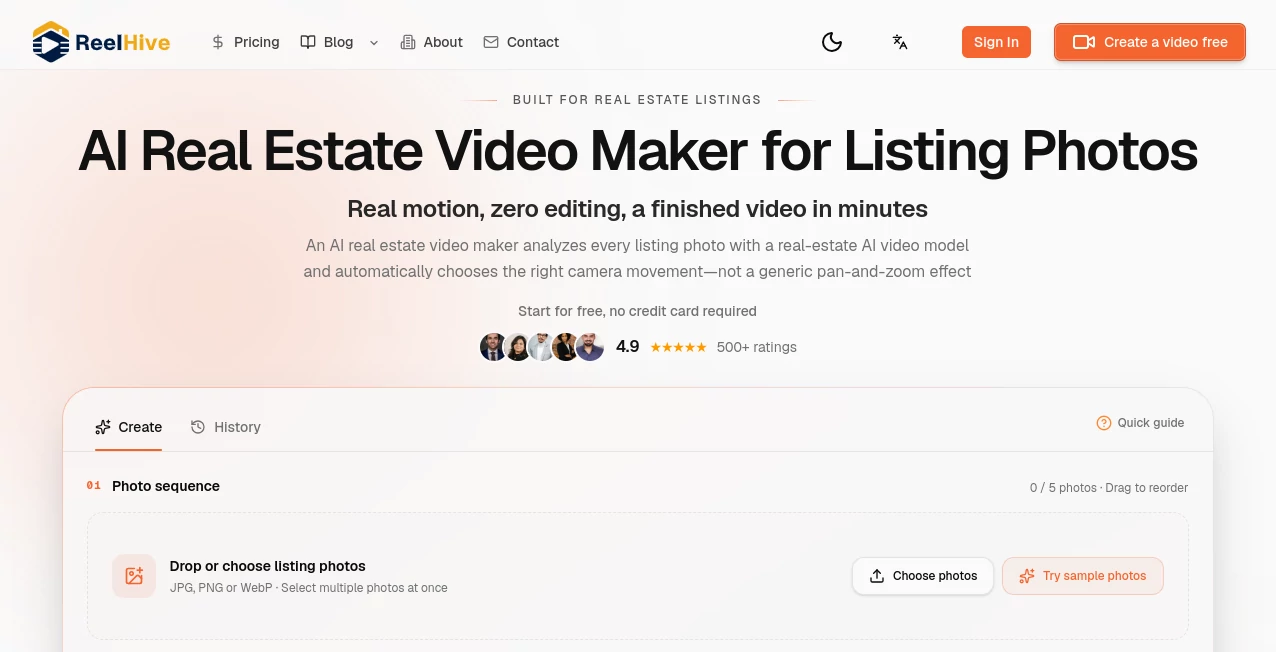Click 'Real motion, zero editing' subheading
The image size is (1276, 652).
coord(637,209)
